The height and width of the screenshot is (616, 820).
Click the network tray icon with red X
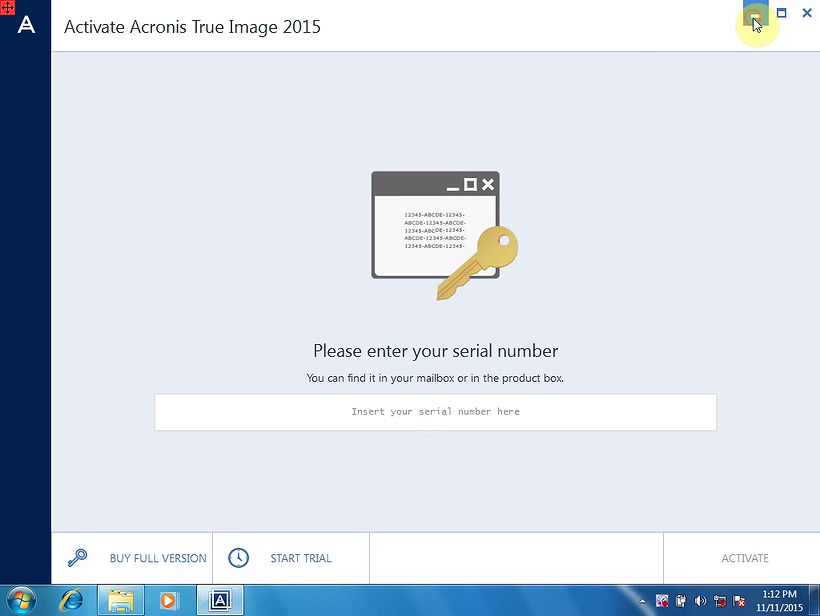720,601
